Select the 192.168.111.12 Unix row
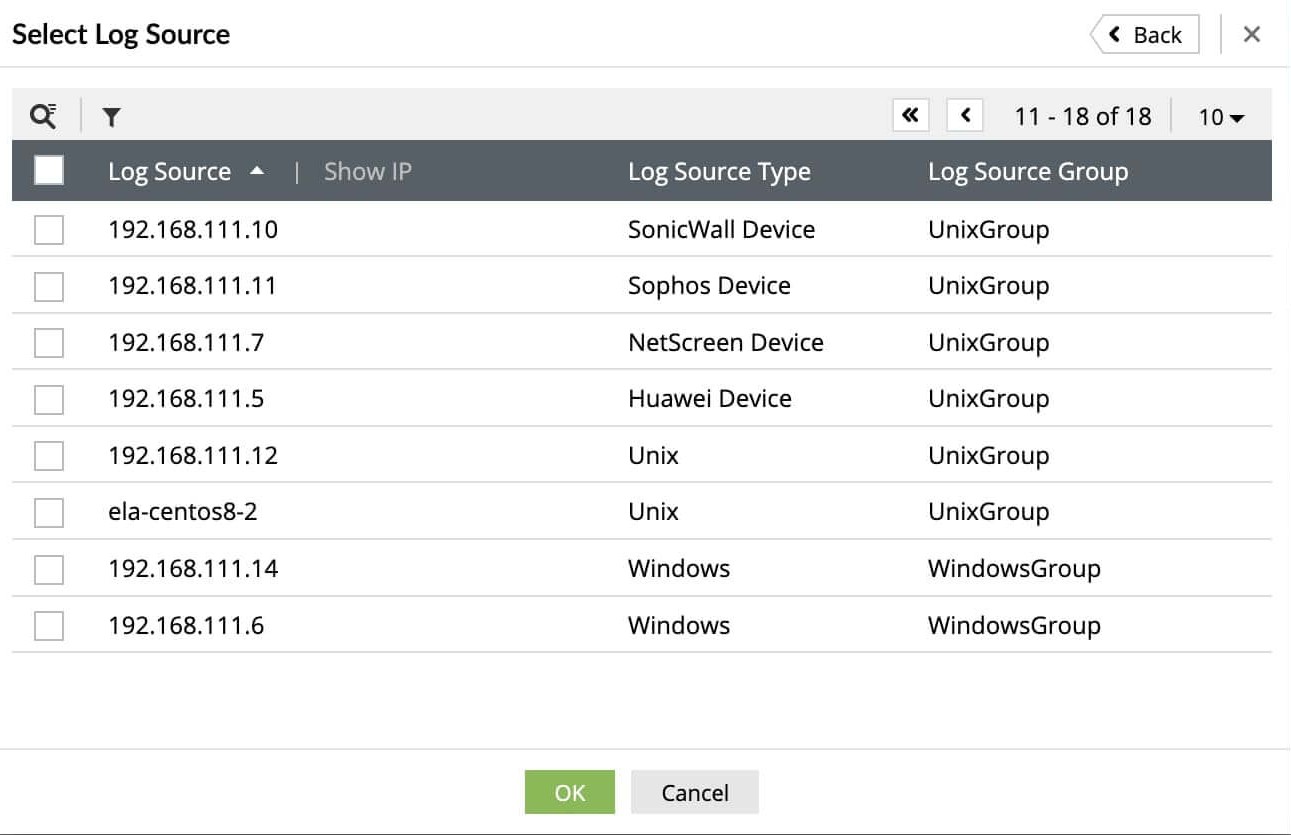The width and height of the screenshot is (1291, 835). pos(48,455)
